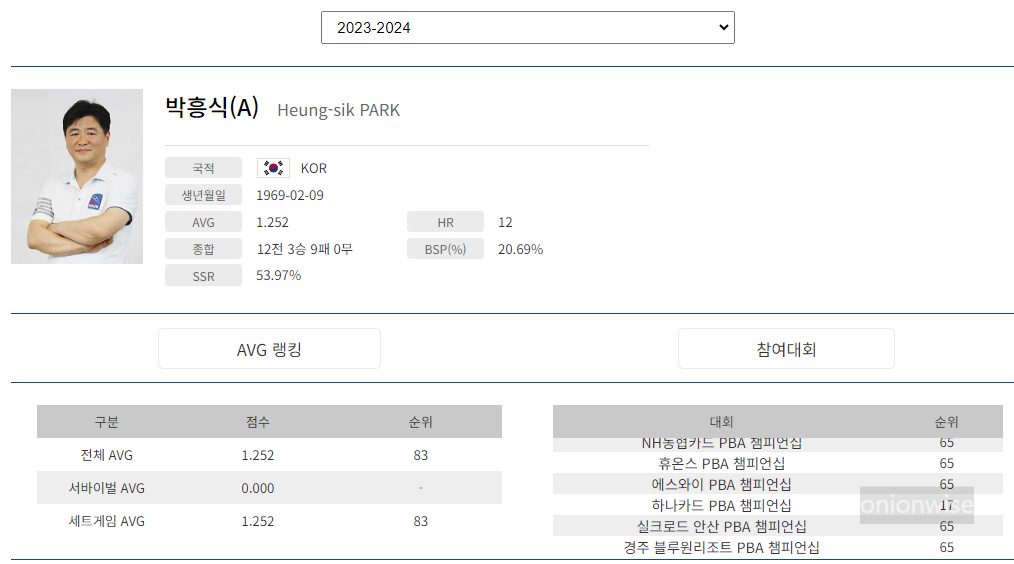Click the English name Heung-sik PARK
Viewport: 1014px width, 564px height.
[338, 111]
